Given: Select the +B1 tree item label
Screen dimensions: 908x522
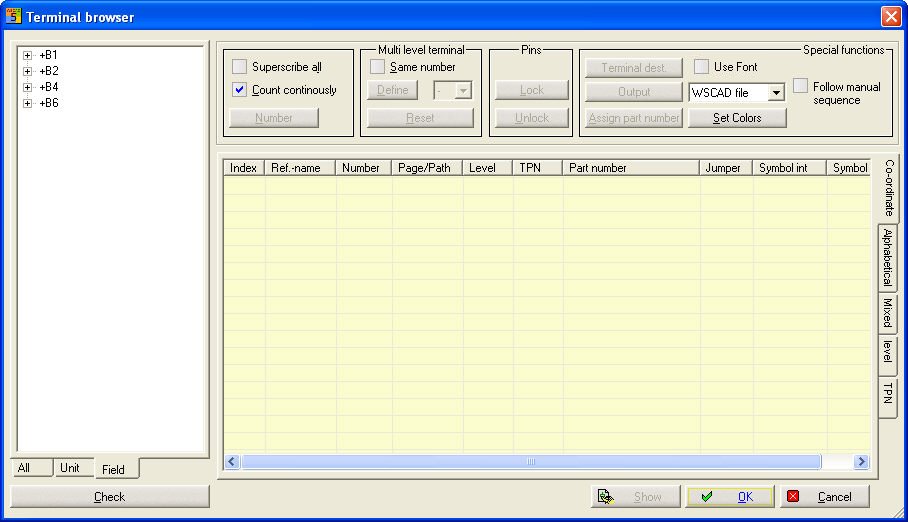Looking at the screenshot, I should pyautogui.click(x=48, y=55).
